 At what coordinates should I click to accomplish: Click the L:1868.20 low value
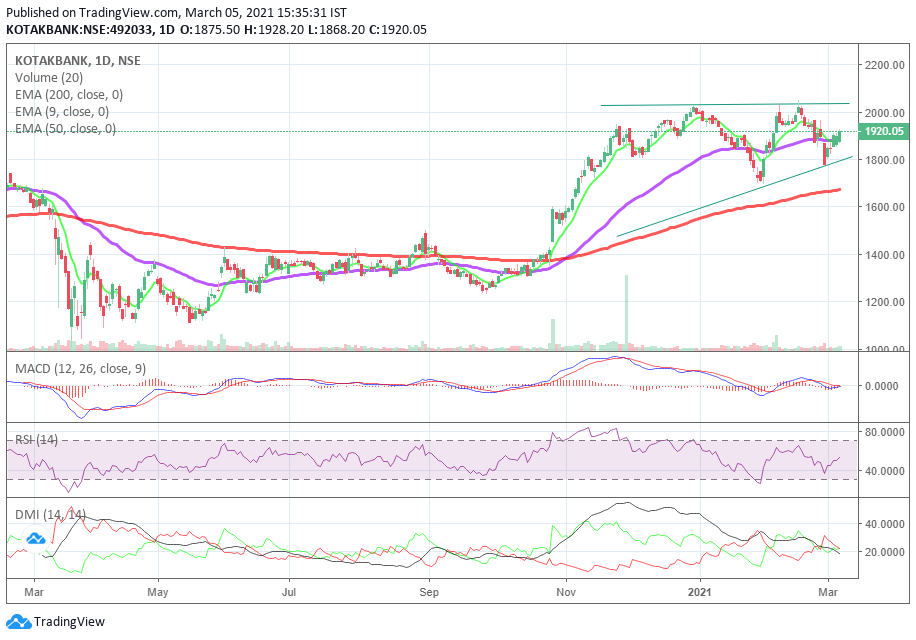click(336, 29)
